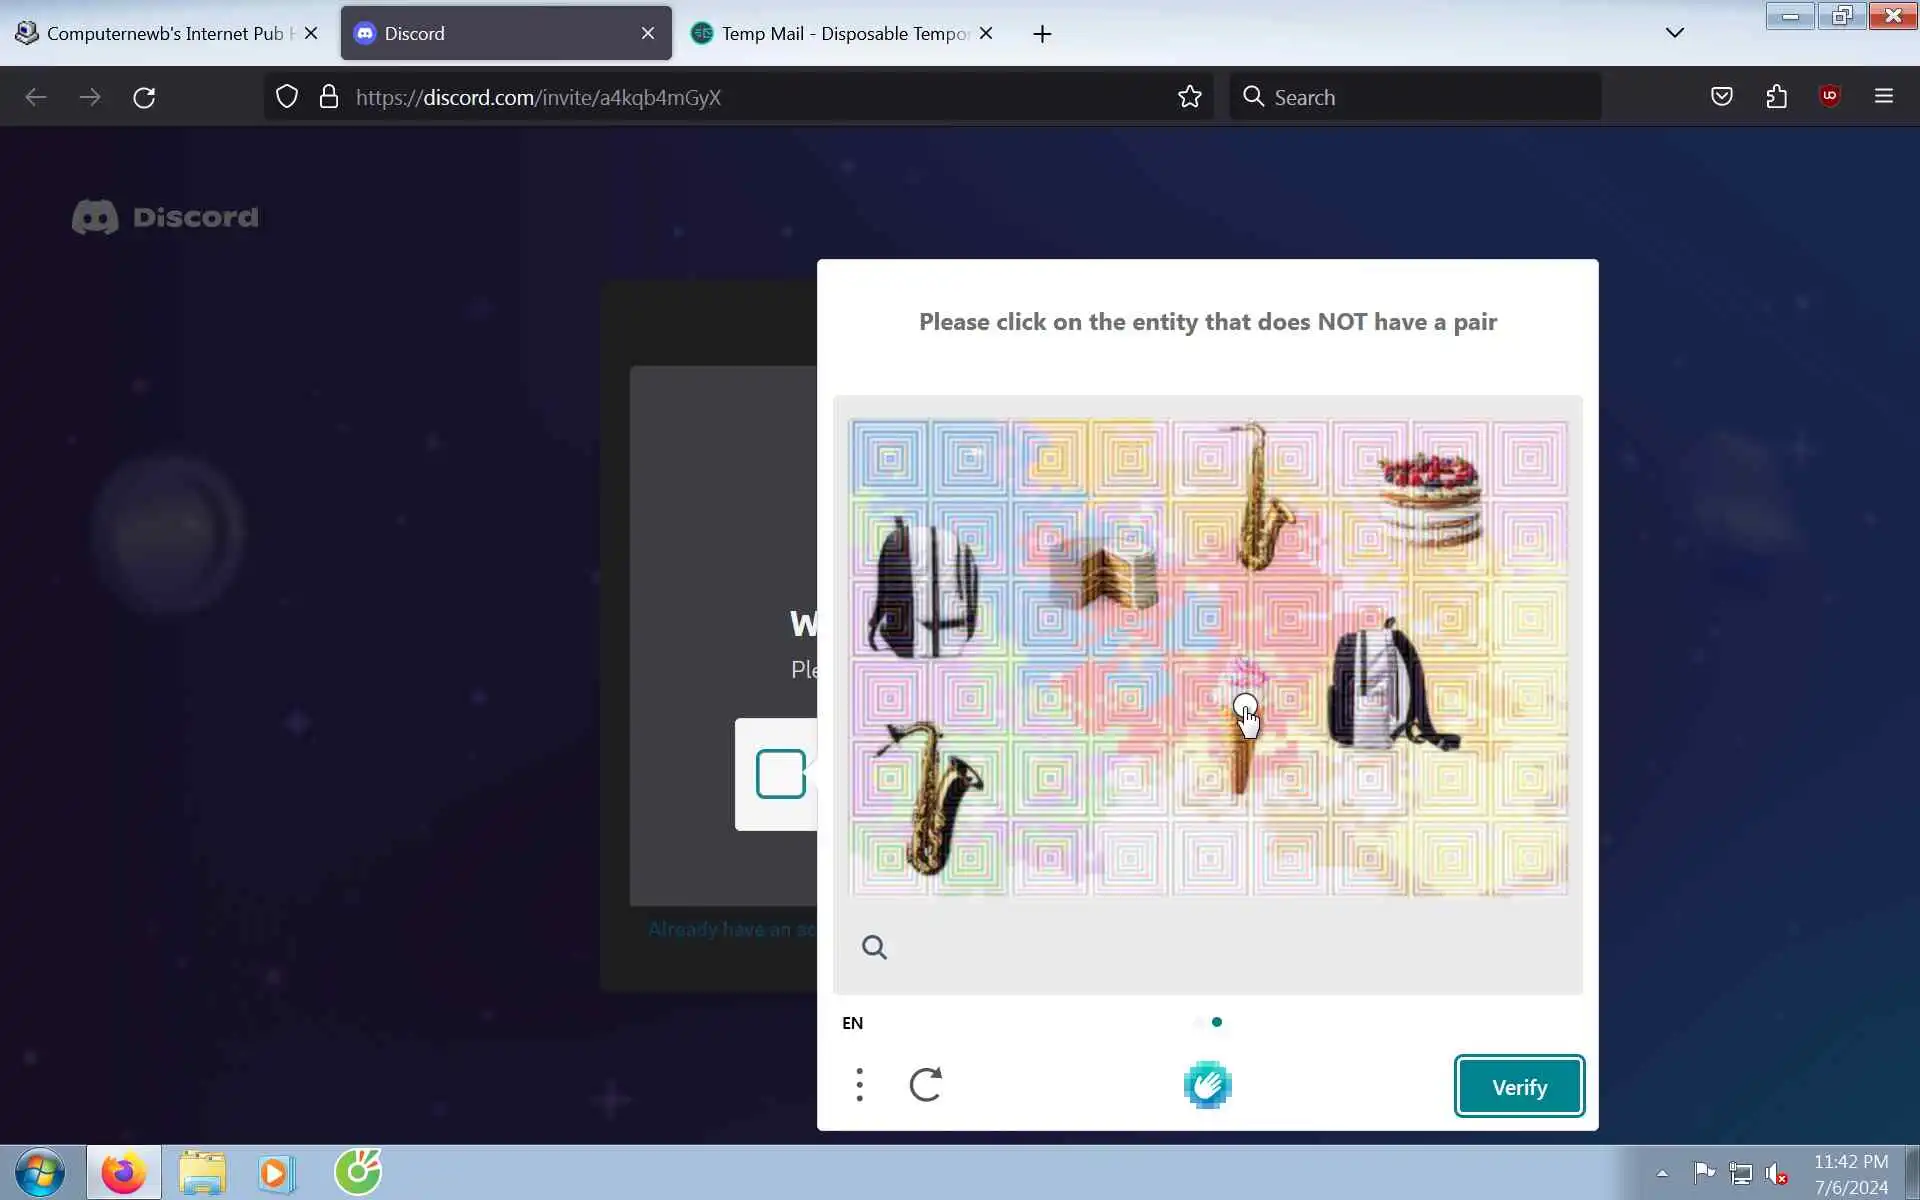Expand the list all tabs chevron
This screenshot has height=1200, width=1920.
click(1675, 33)
